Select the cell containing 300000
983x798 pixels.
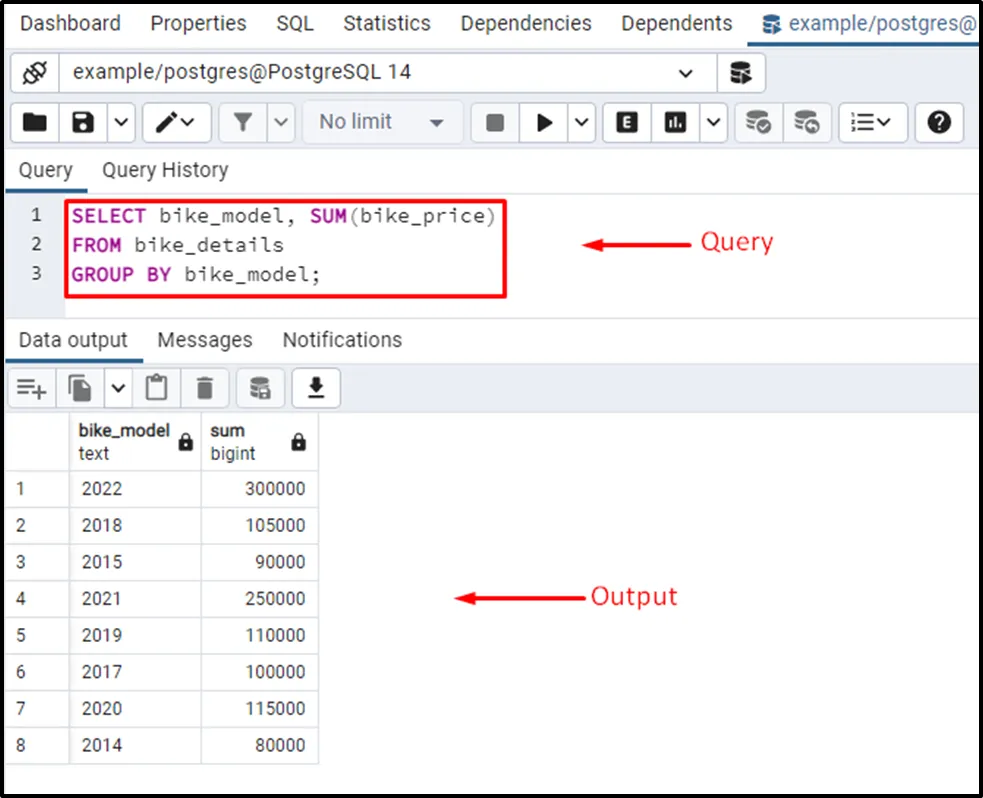(x=260, y=489)
